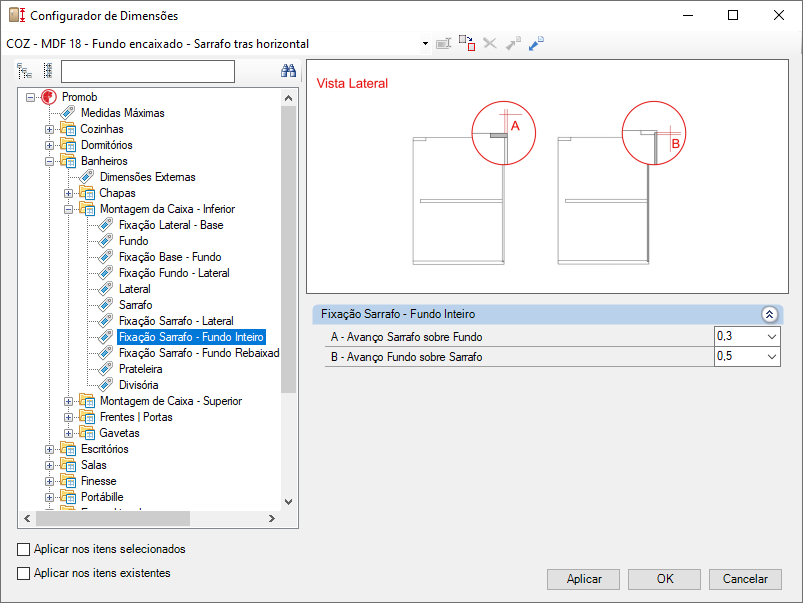This screenshot has width=803, height=603.
Task: Expand the Portábille folder
Action: point(50,497)
